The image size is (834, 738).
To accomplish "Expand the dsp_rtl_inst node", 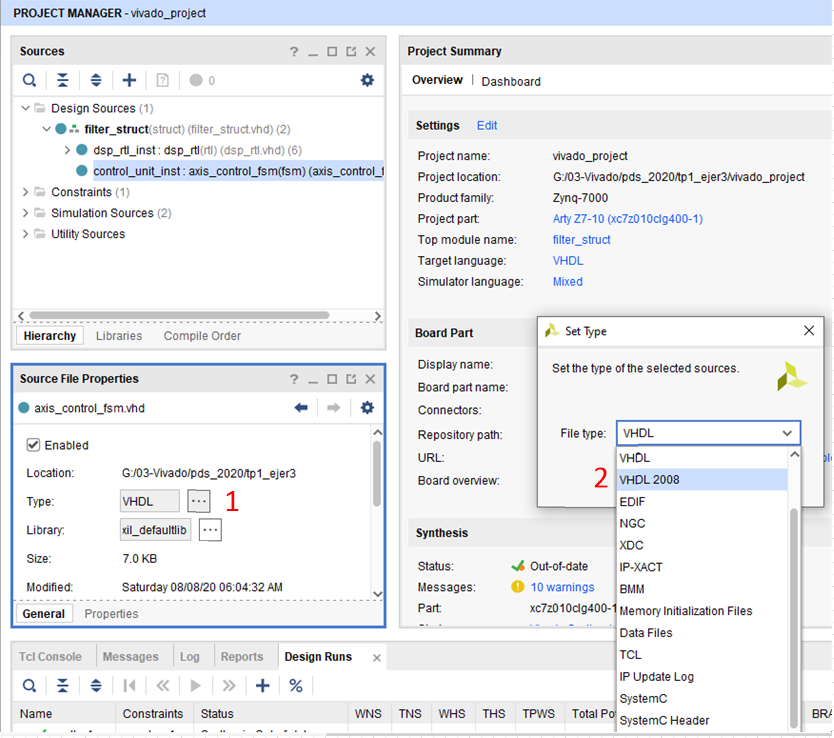I will 67,150.
